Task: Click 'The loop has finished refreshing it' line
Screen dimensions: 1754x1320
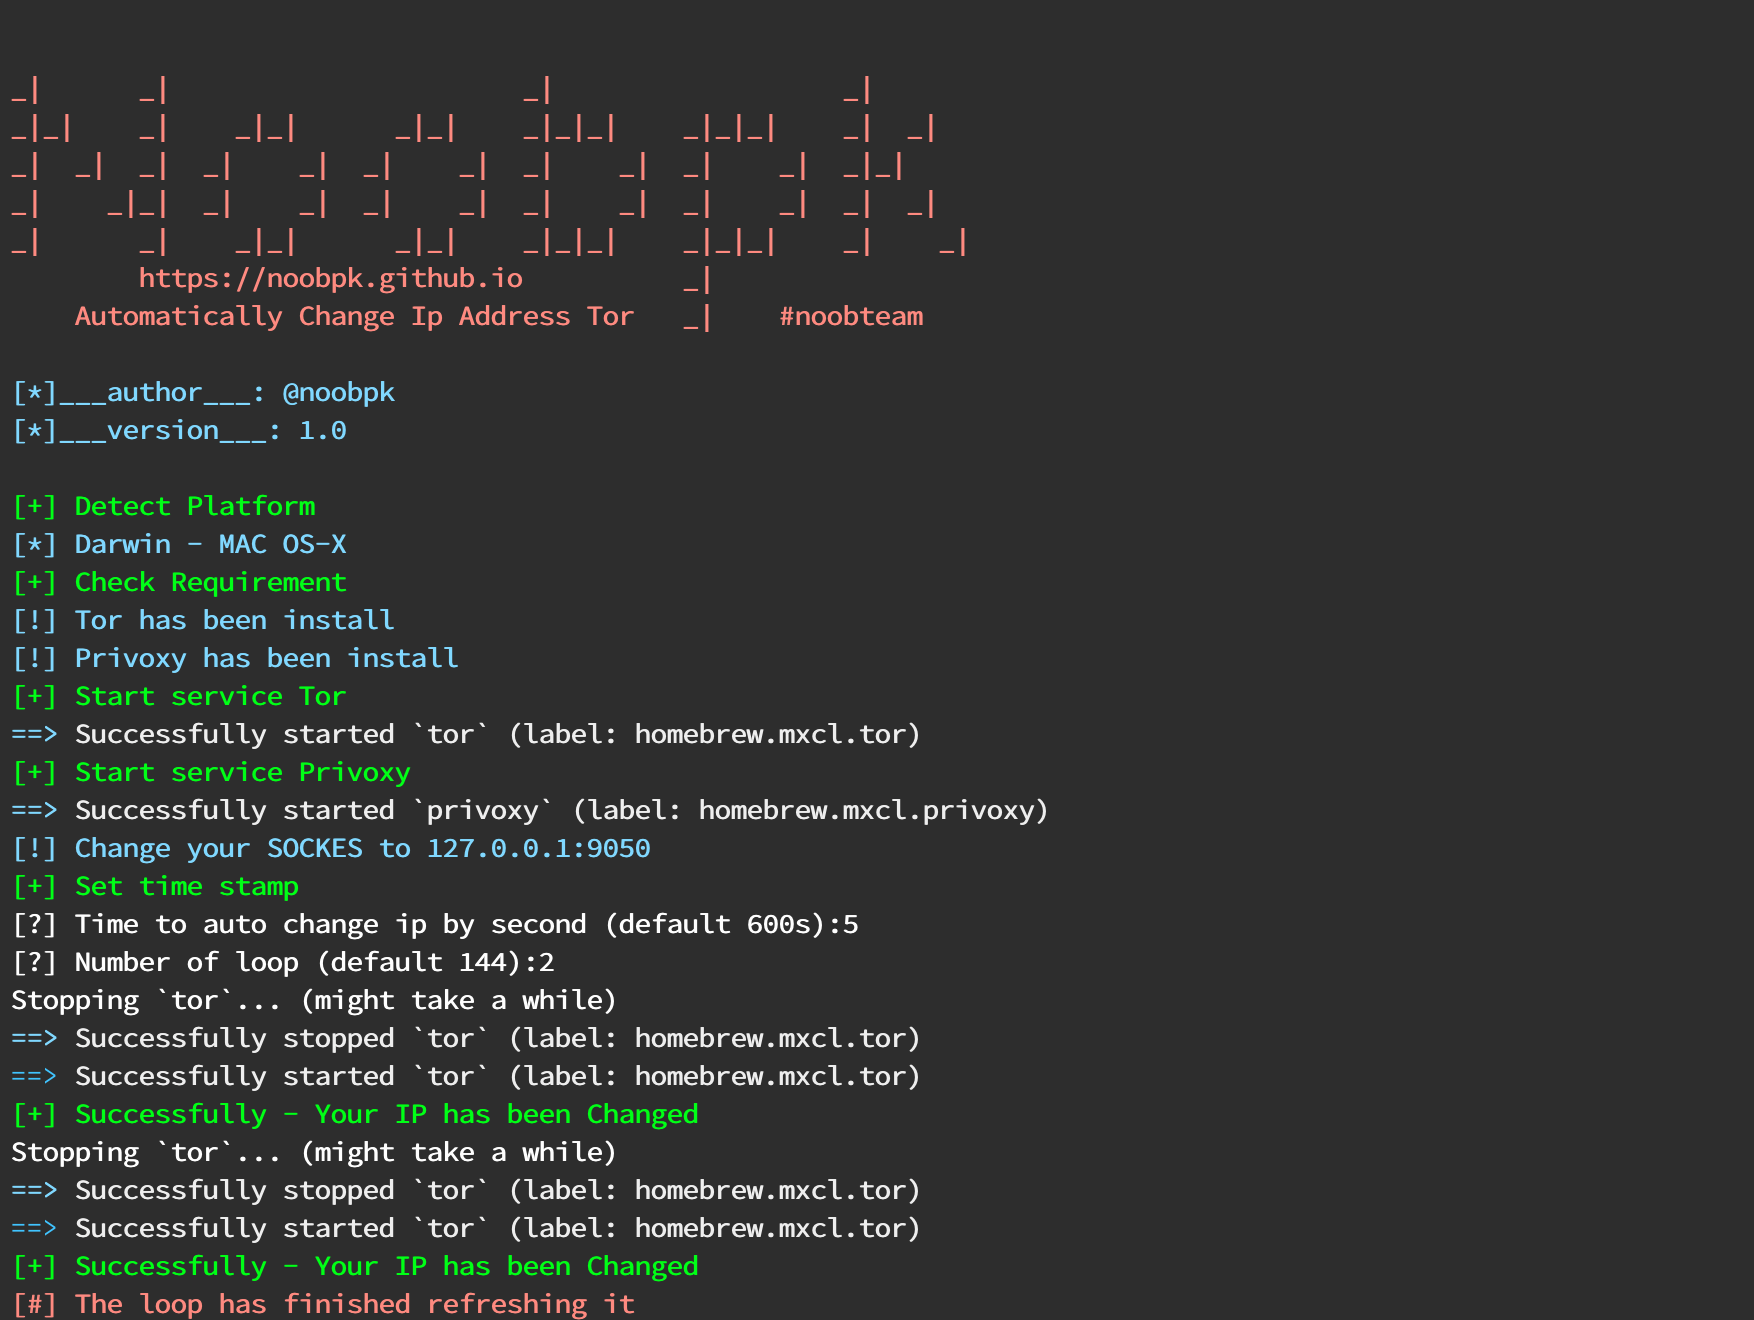Action: 323,1304
